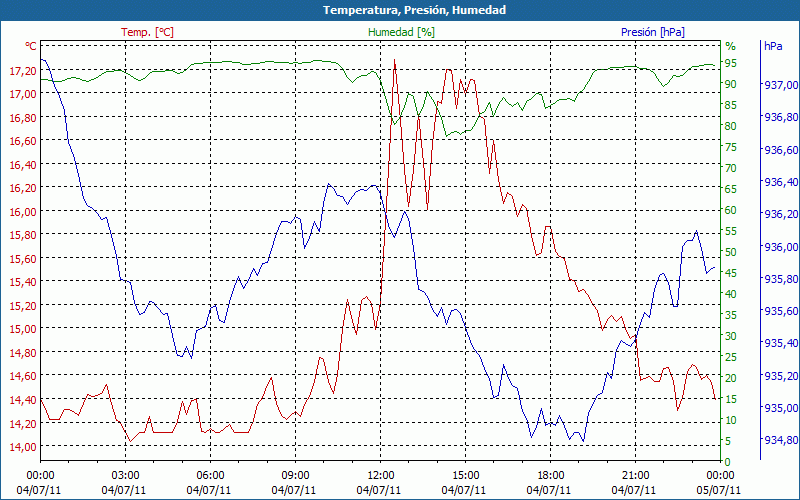The height and width of the screenshot is (500, 800).
Task: Click the 15,40 temperature axis value
Action: [x=23, y=282]
